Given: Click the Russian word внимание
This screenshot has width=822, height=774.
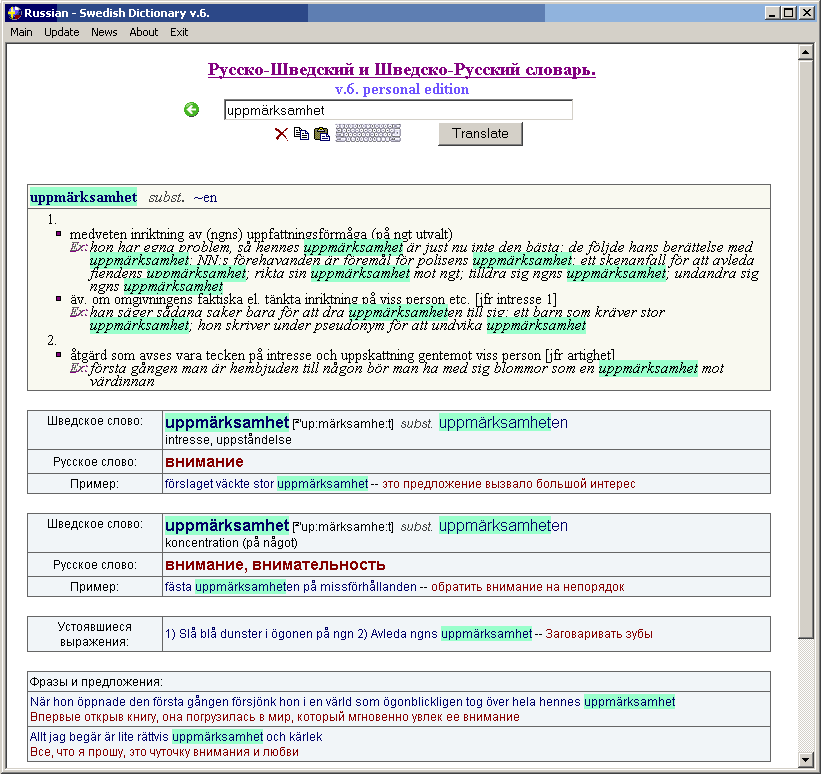Looking at the screenshot, I should point(204,462).
